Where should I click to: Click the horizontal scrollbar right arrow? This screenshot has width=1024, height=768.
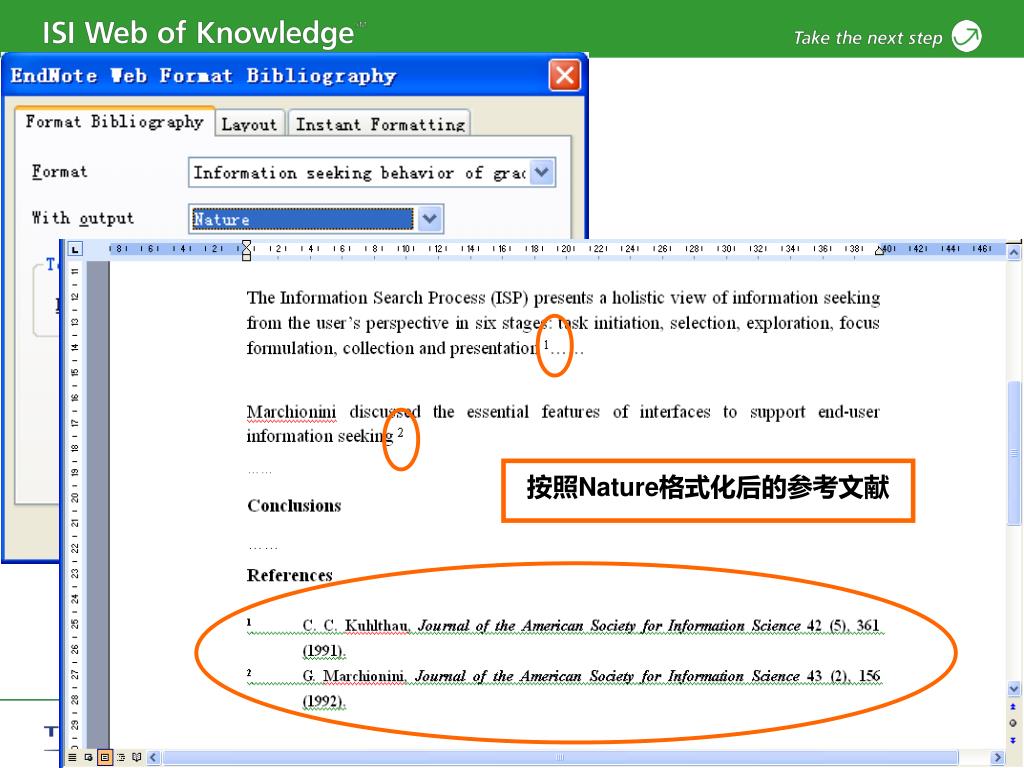pyautogui.click(x=997, y=758)
